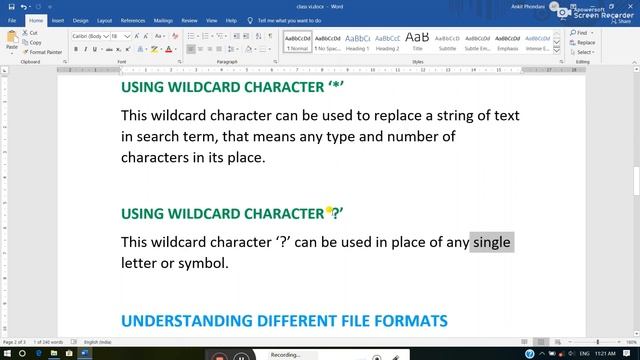The width and height of the screenshot is (640, 360).
Task: Click Windows Start button
Action: coord(7,353)
